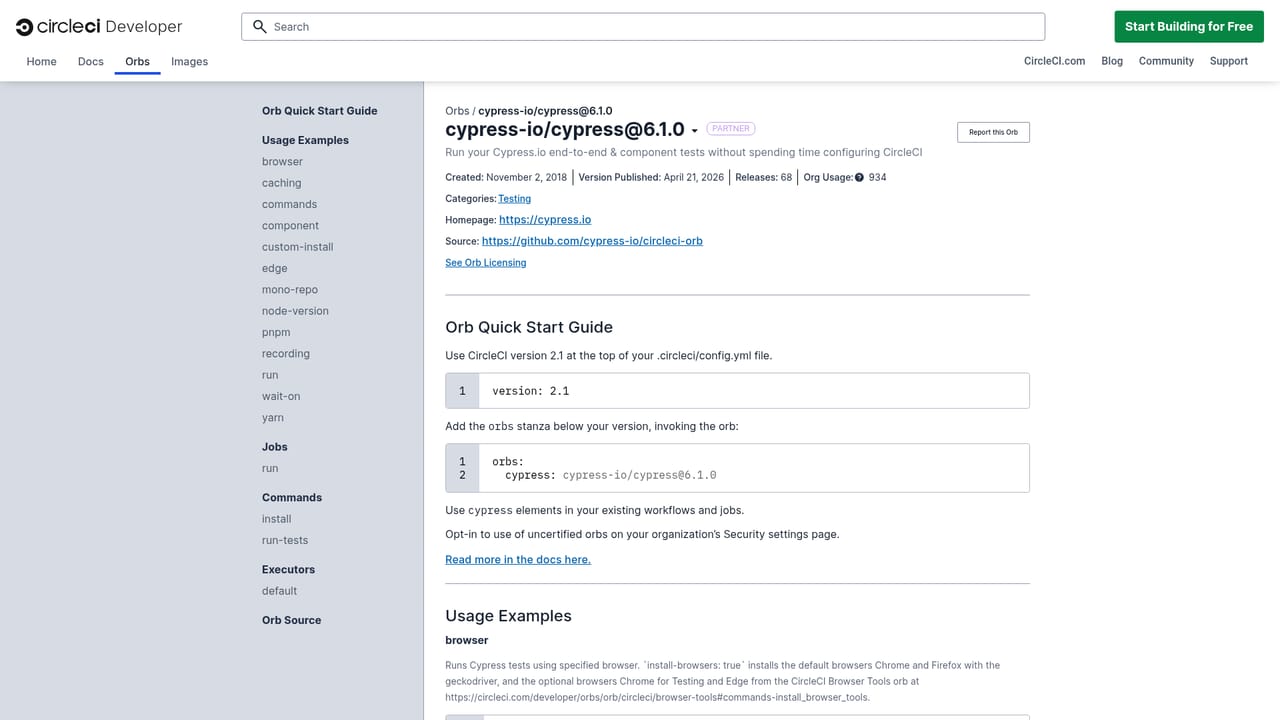
Task: Select custom-install example in sidebar
Action: 297,247
